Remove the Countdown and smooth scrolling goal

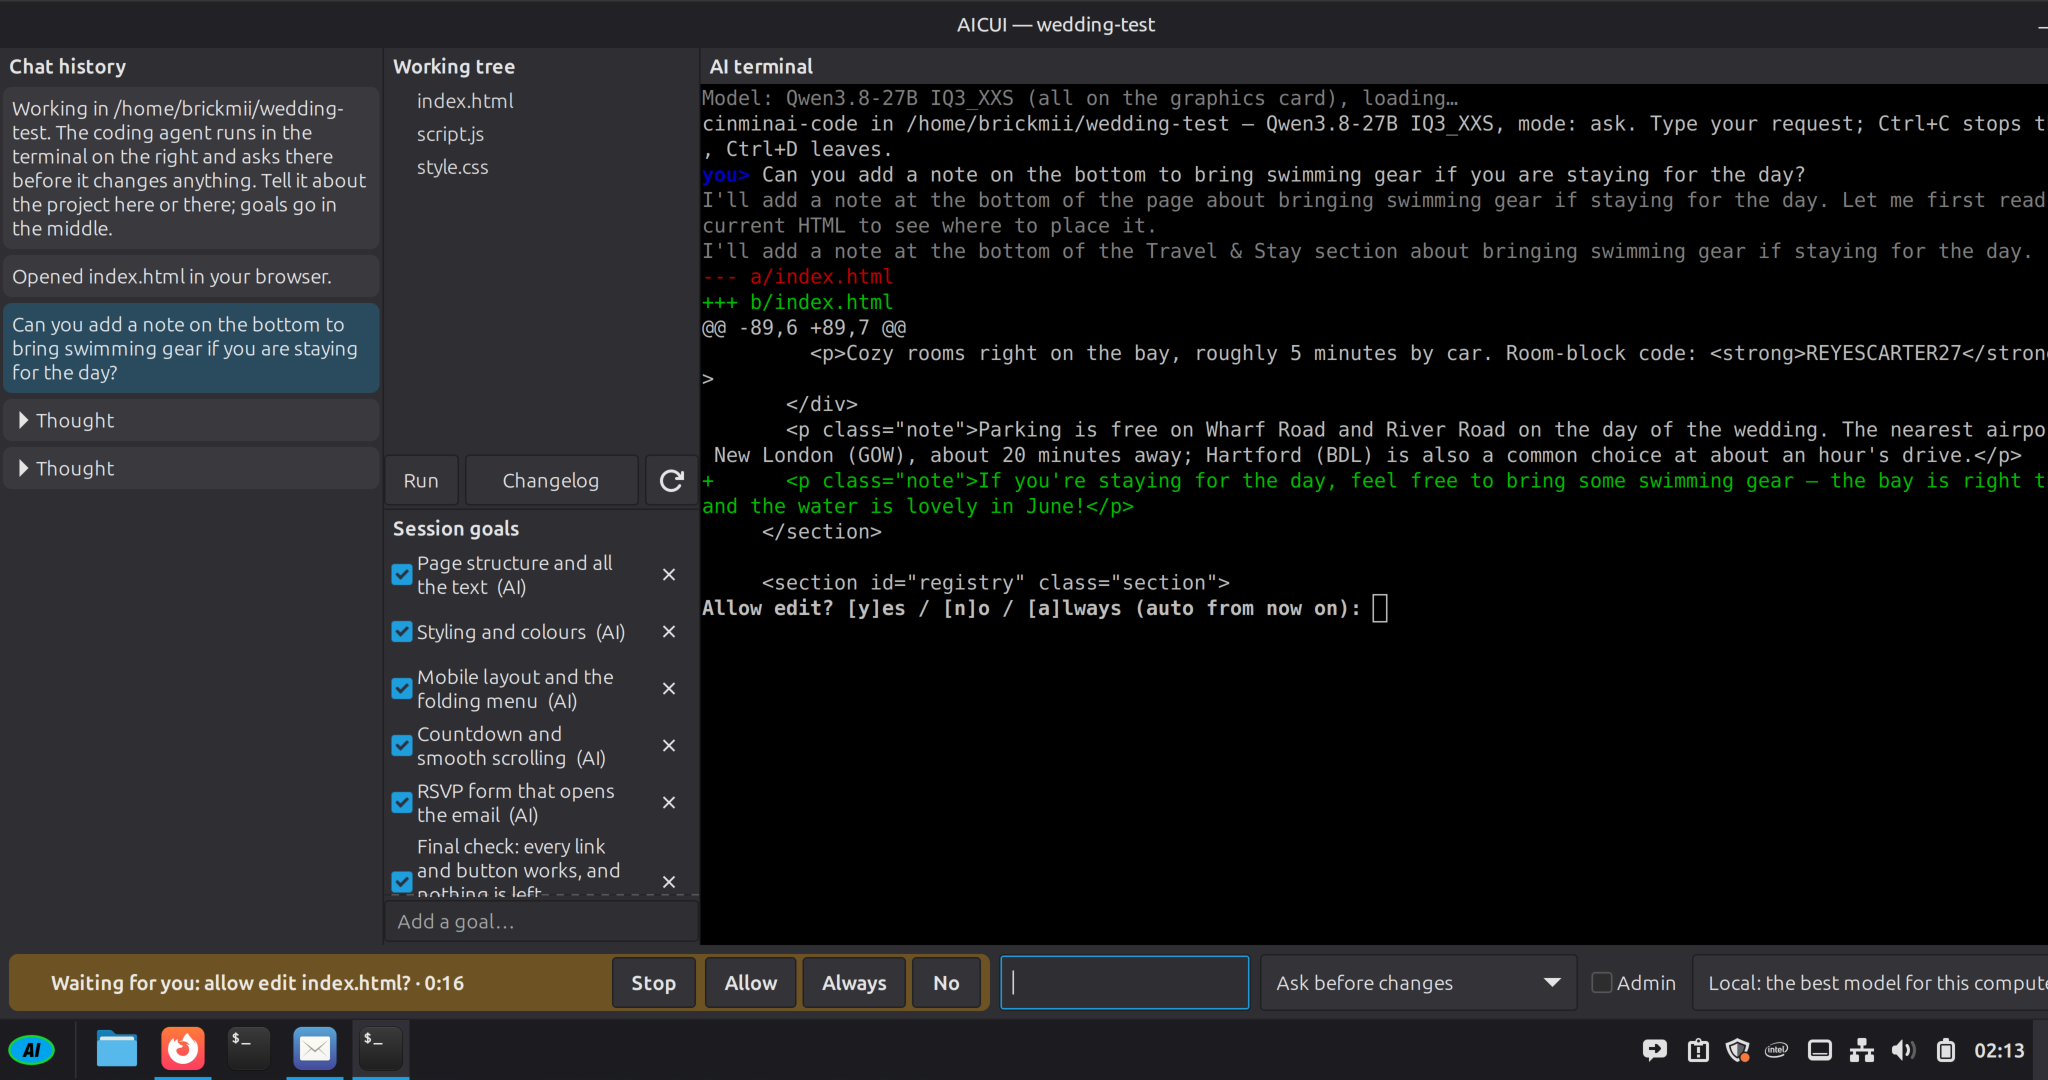point(669,746)
